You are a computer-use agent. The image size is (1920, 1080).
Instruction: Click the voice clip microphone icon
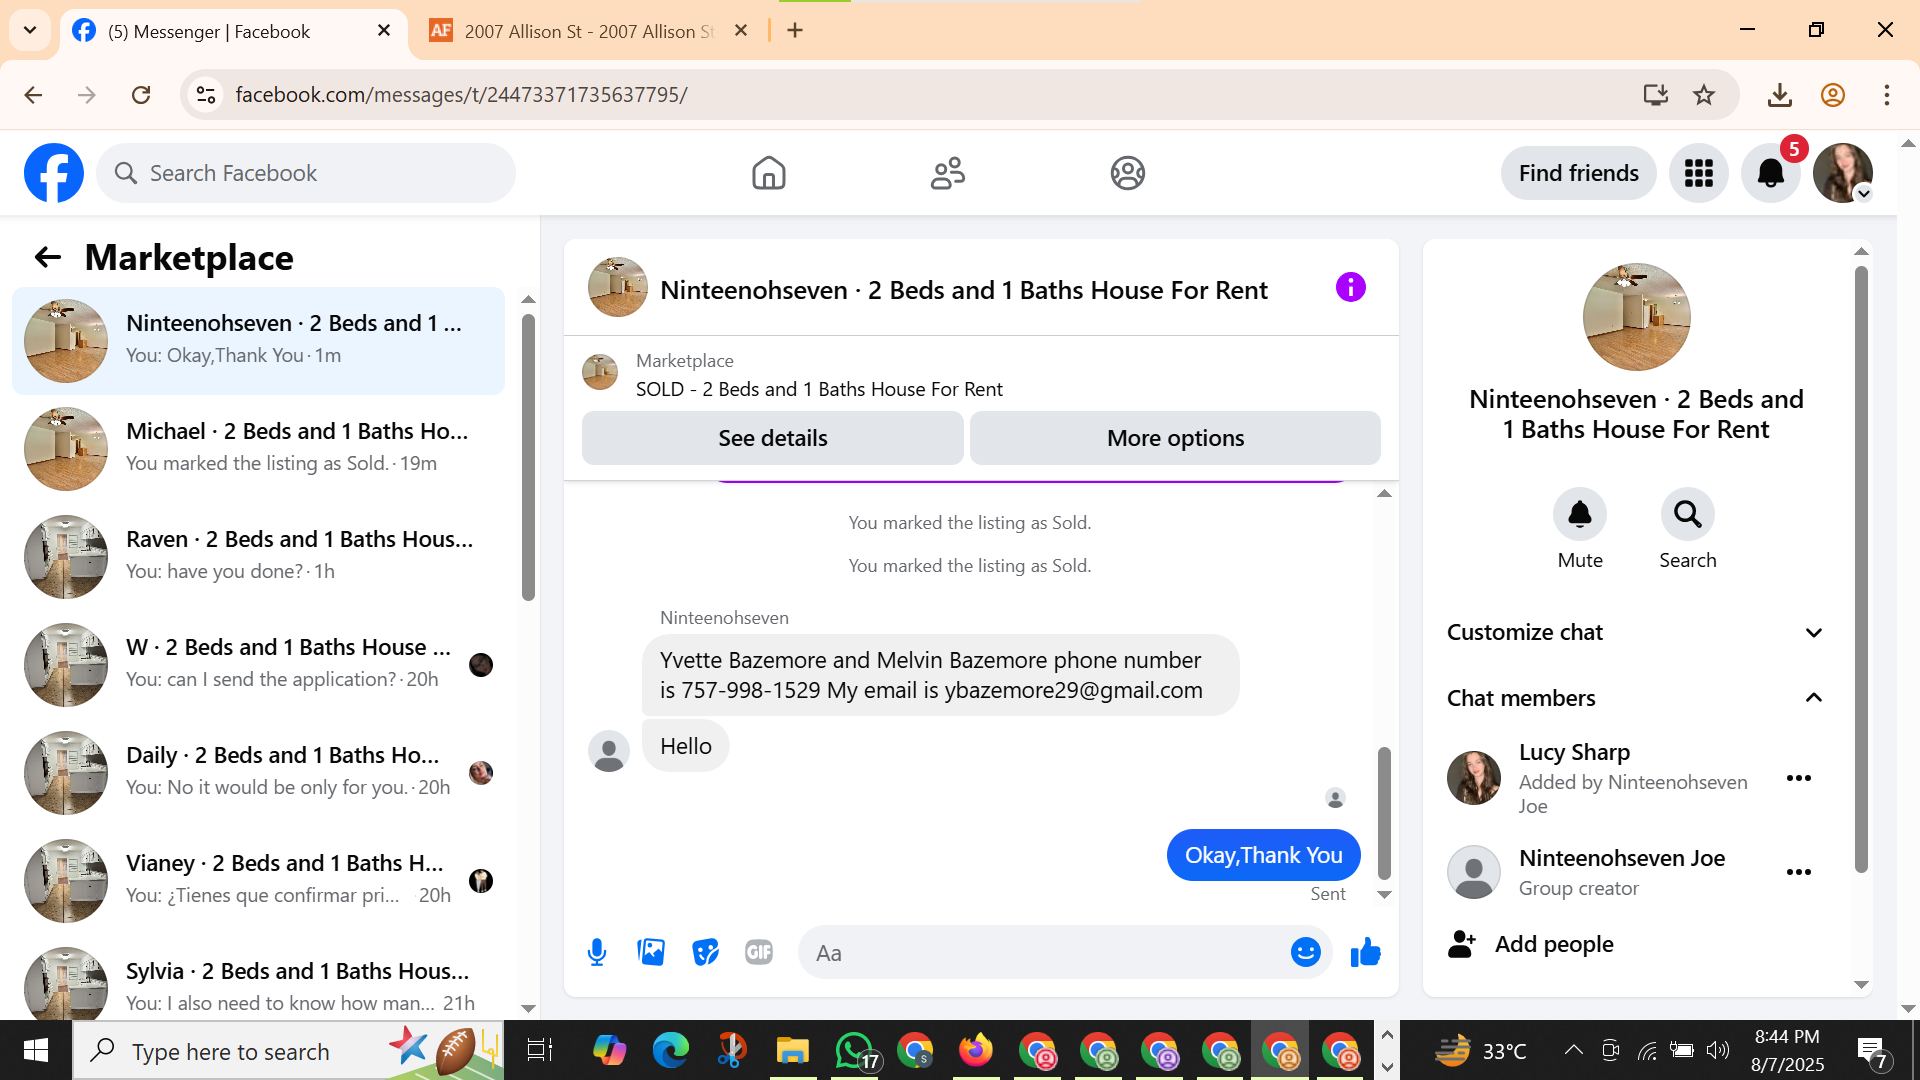tap(597, 952)
